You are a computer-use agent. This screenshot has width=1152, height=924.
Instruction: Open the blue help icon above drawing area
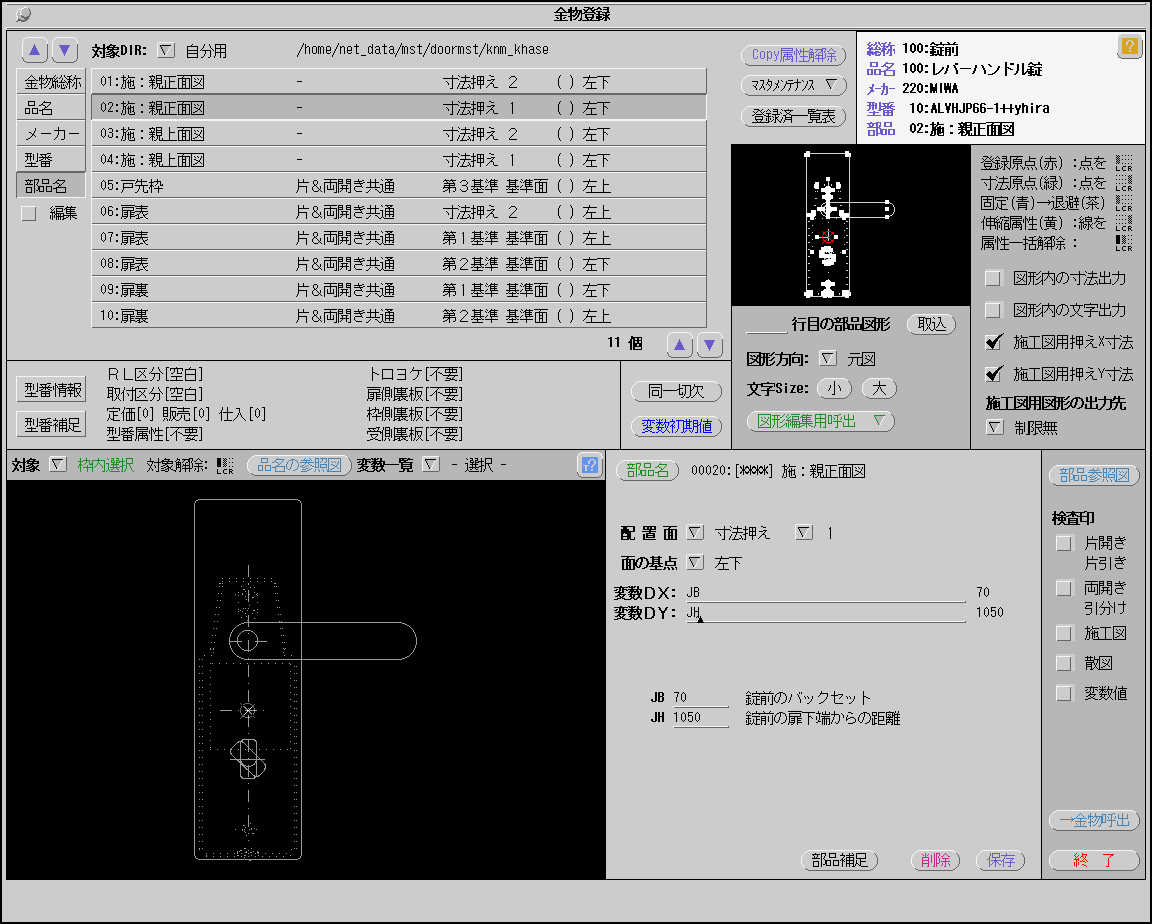[x=589, y=464]
